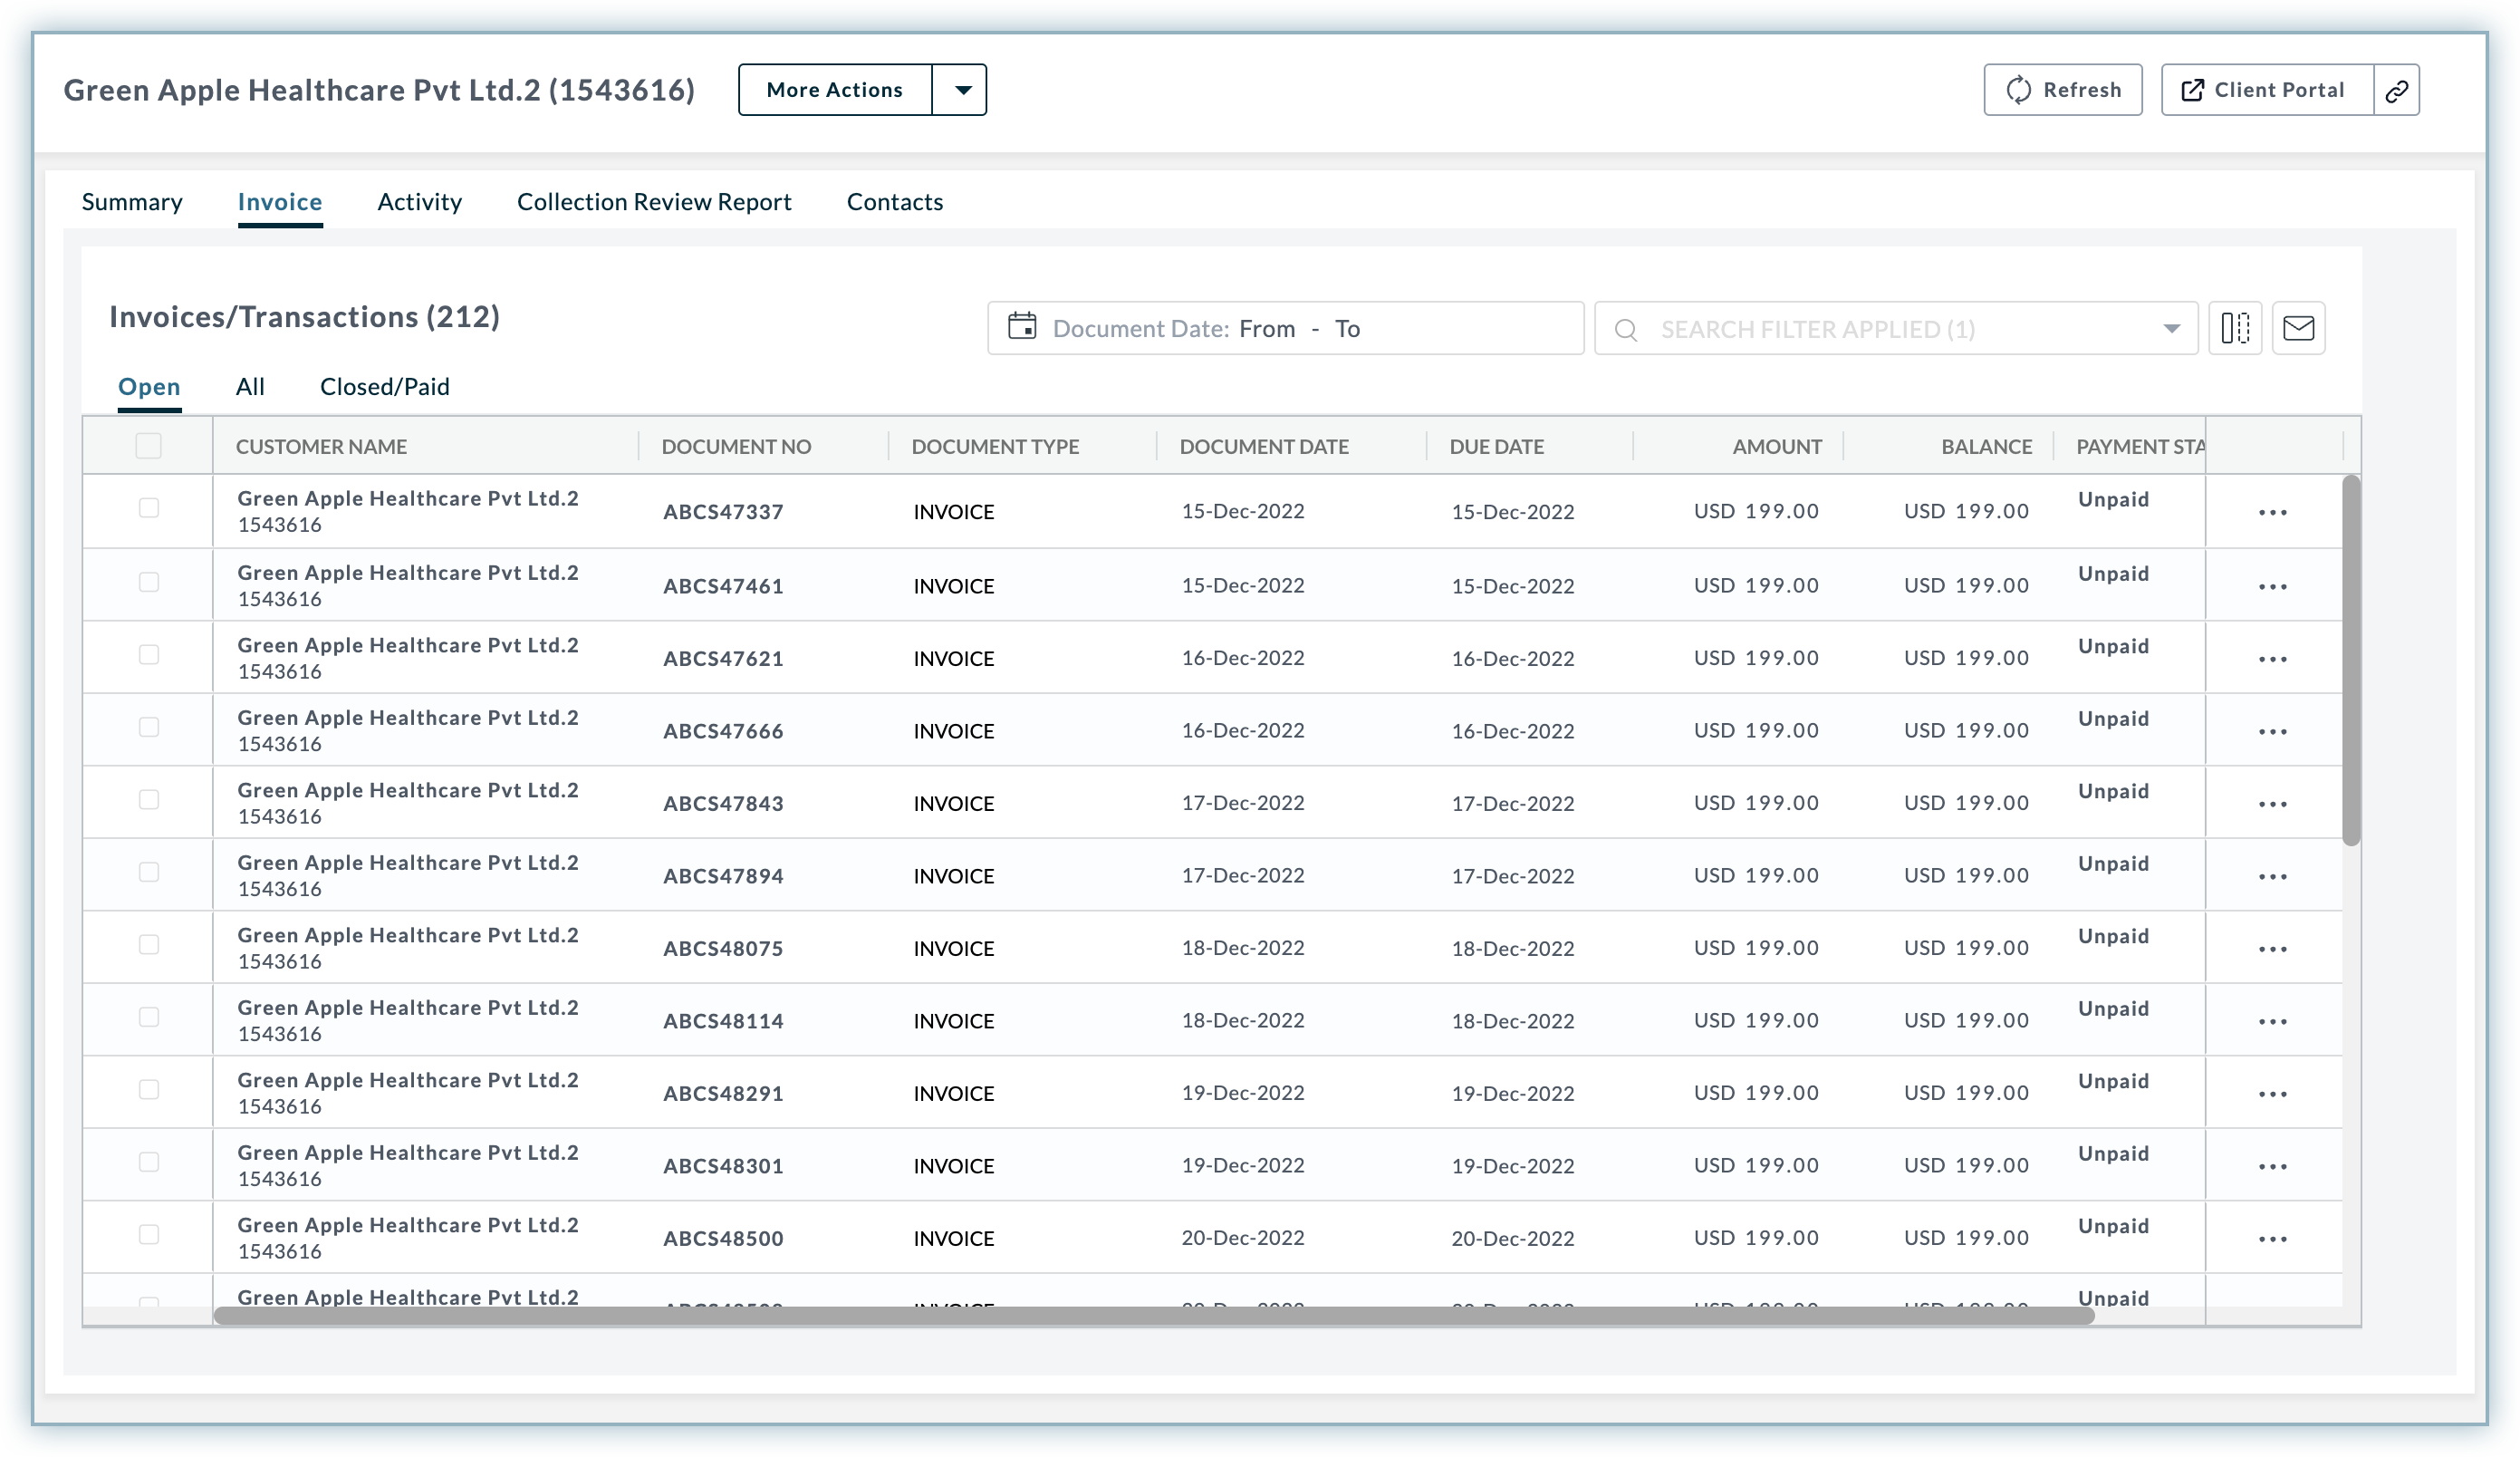Screen dimensions: 2520x1457
Task: Check the box for invoice ABCS47337
Action: (149, 508)
